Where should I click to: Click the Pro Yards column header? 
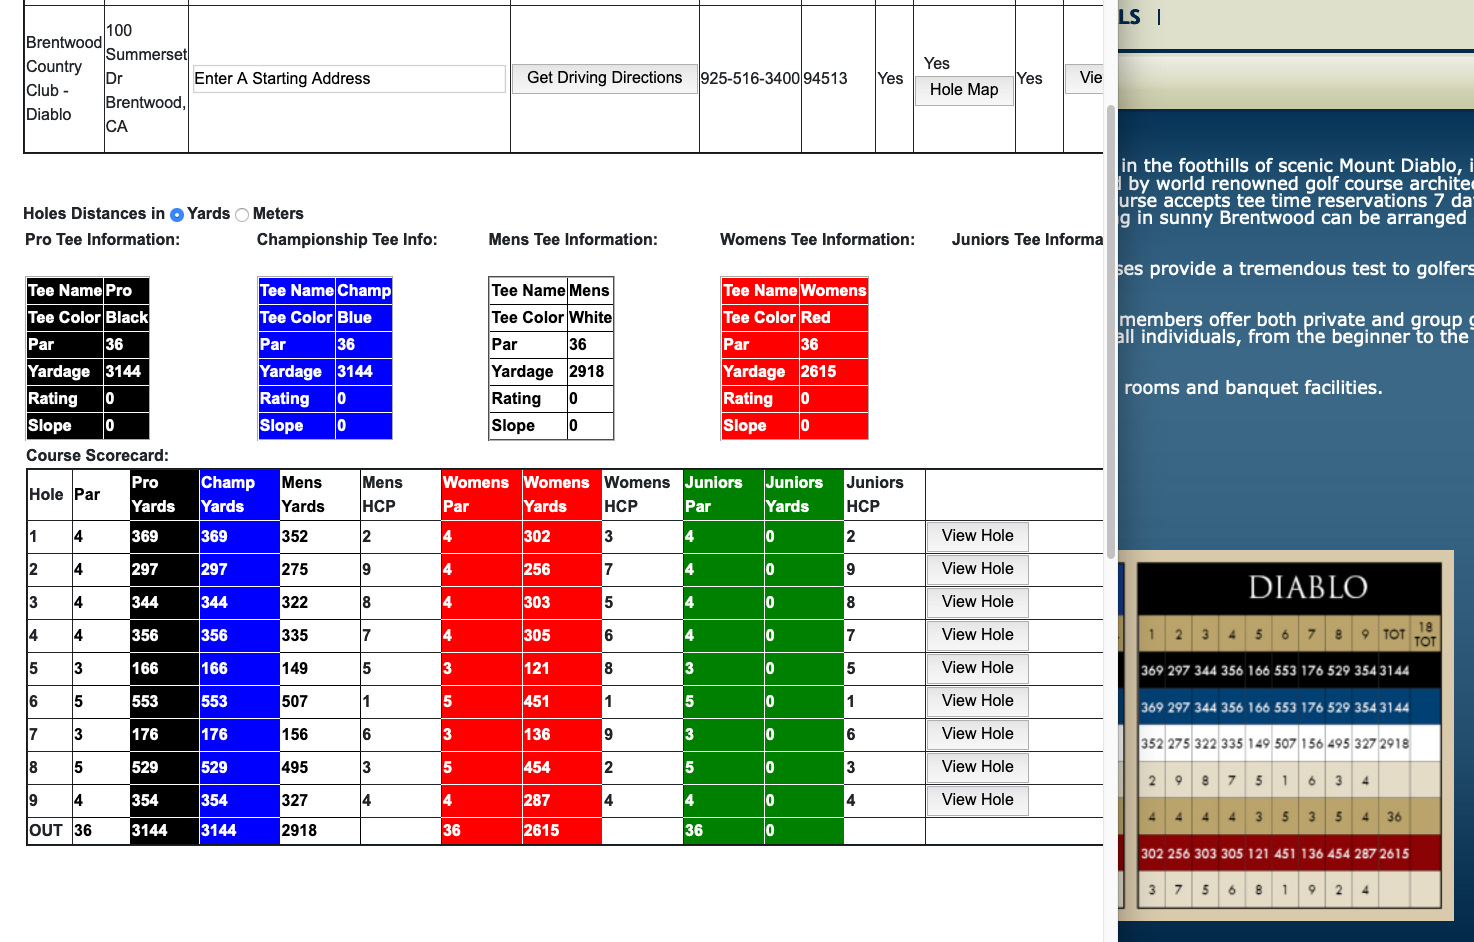(164, 495)
